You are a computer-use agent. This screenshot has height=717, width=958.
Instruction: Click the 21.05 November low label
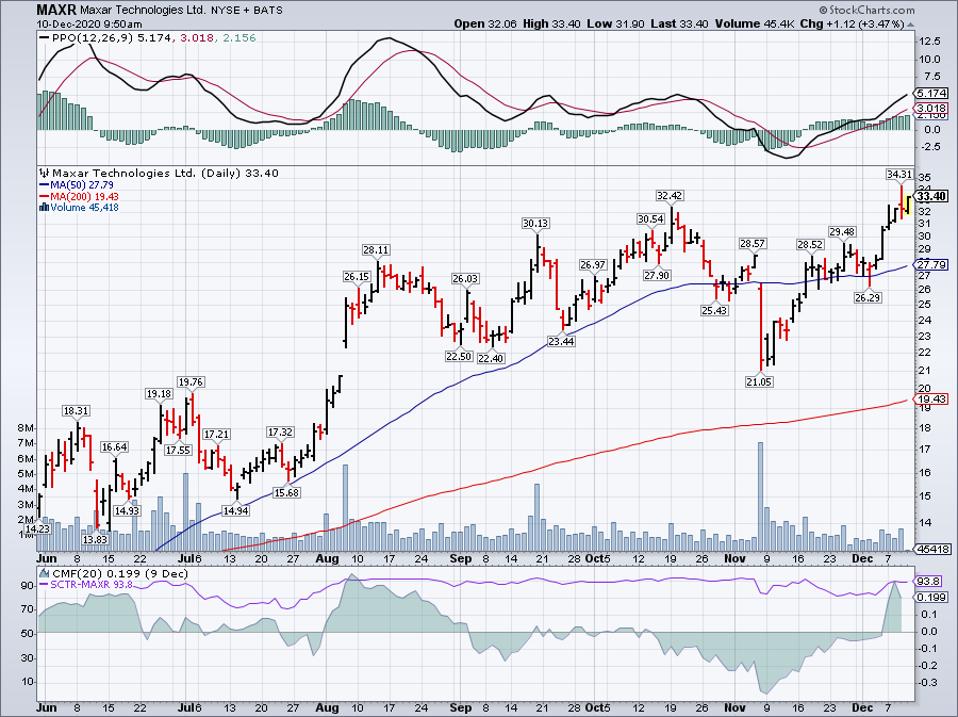coord(759,382)
